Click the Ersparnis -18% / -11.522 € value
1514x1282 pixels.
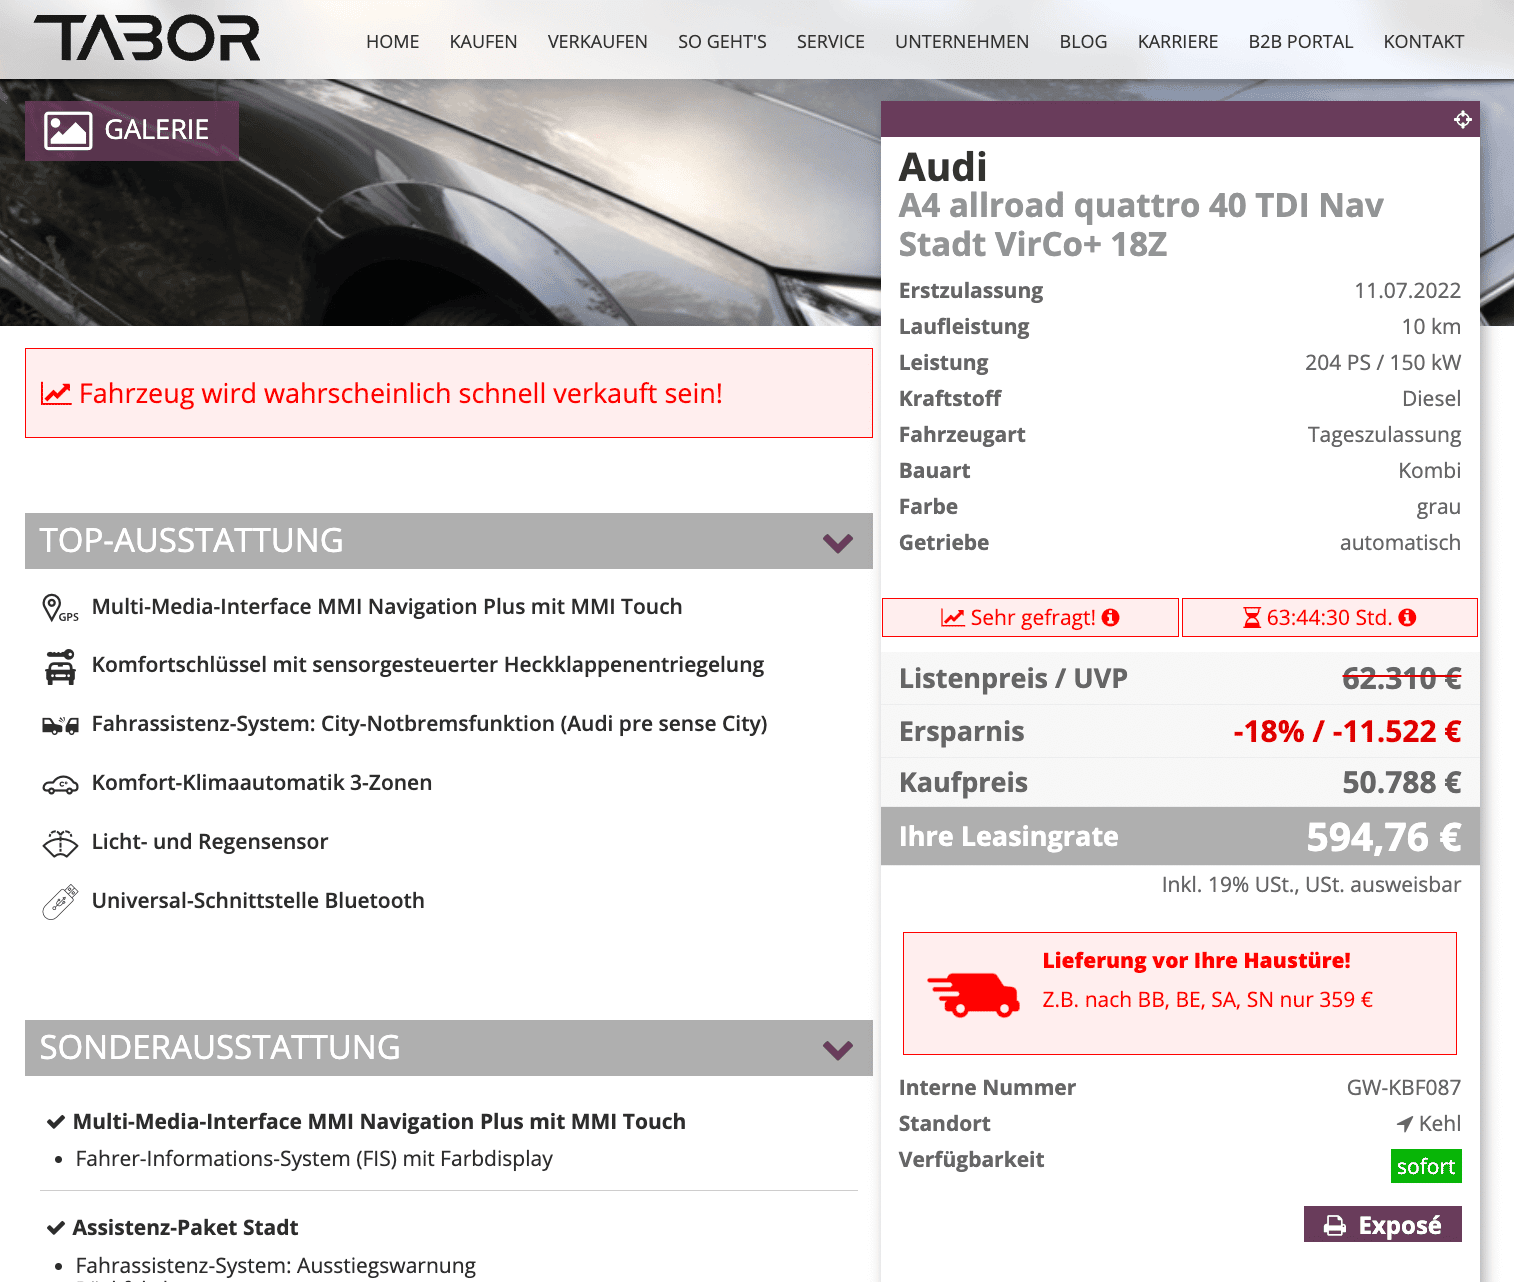click(x=1347, y=731)
